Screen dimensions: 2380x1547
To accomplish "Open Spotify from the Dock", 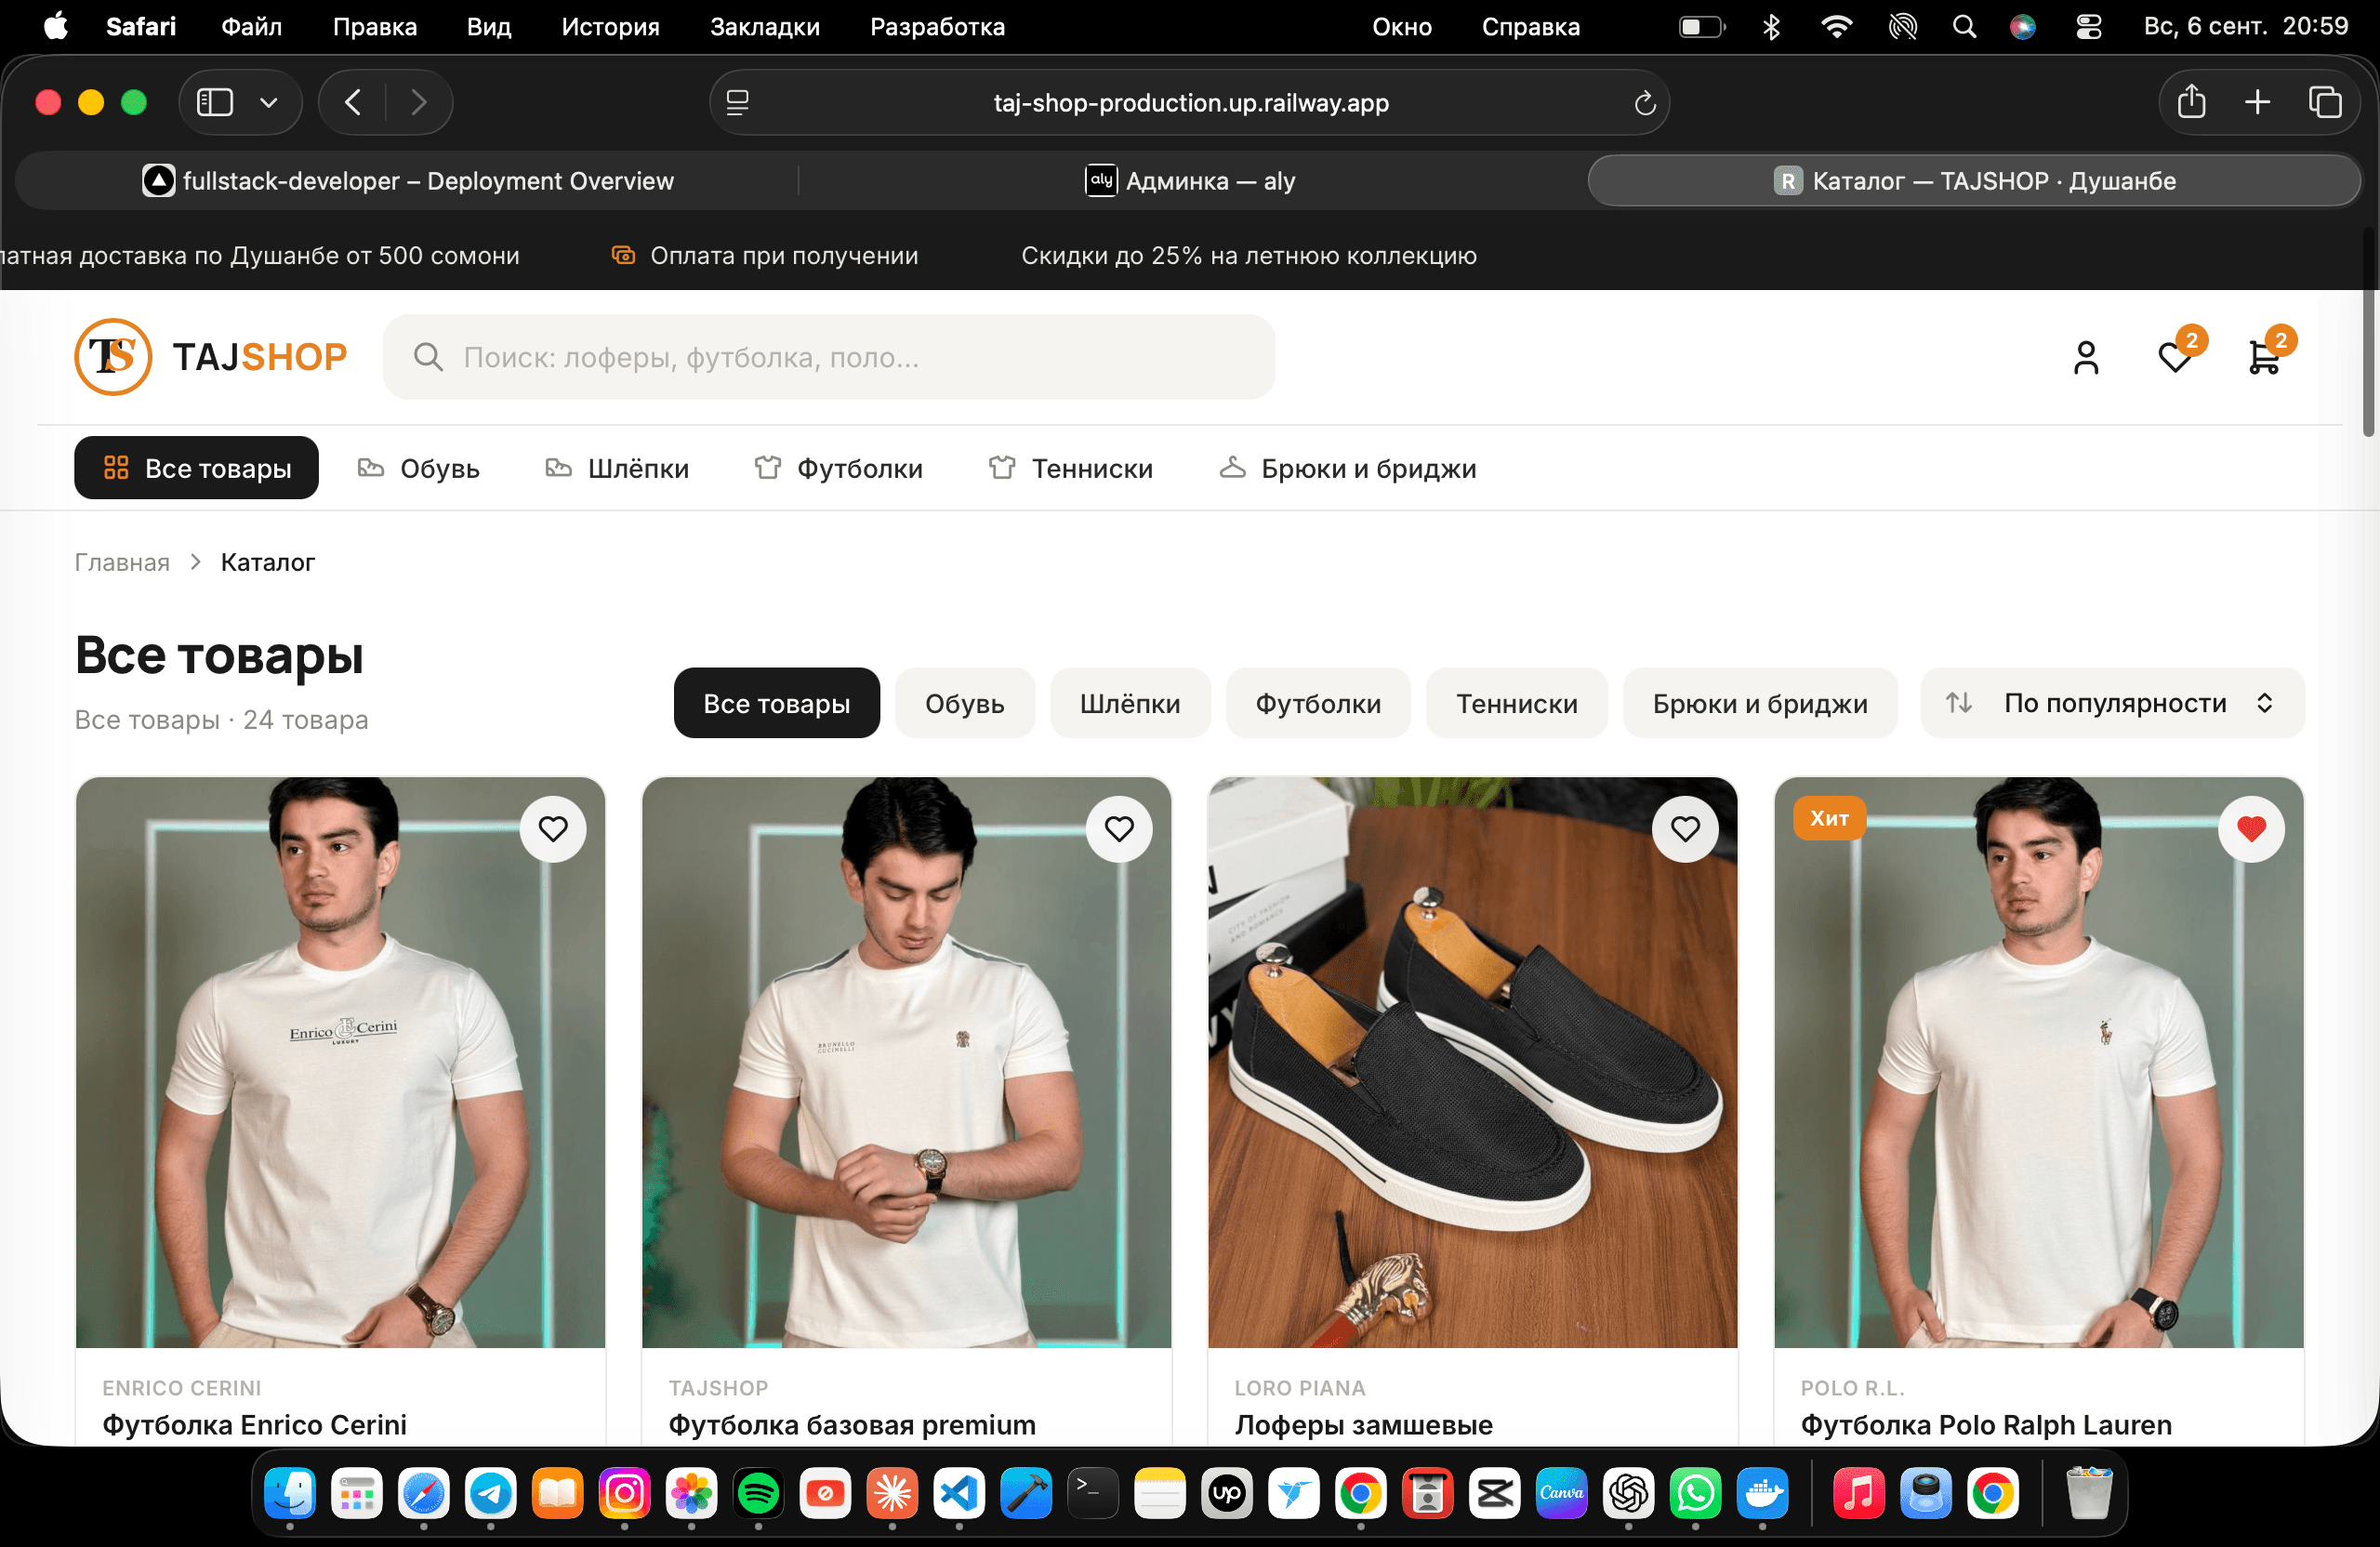I will point(758,1493).
